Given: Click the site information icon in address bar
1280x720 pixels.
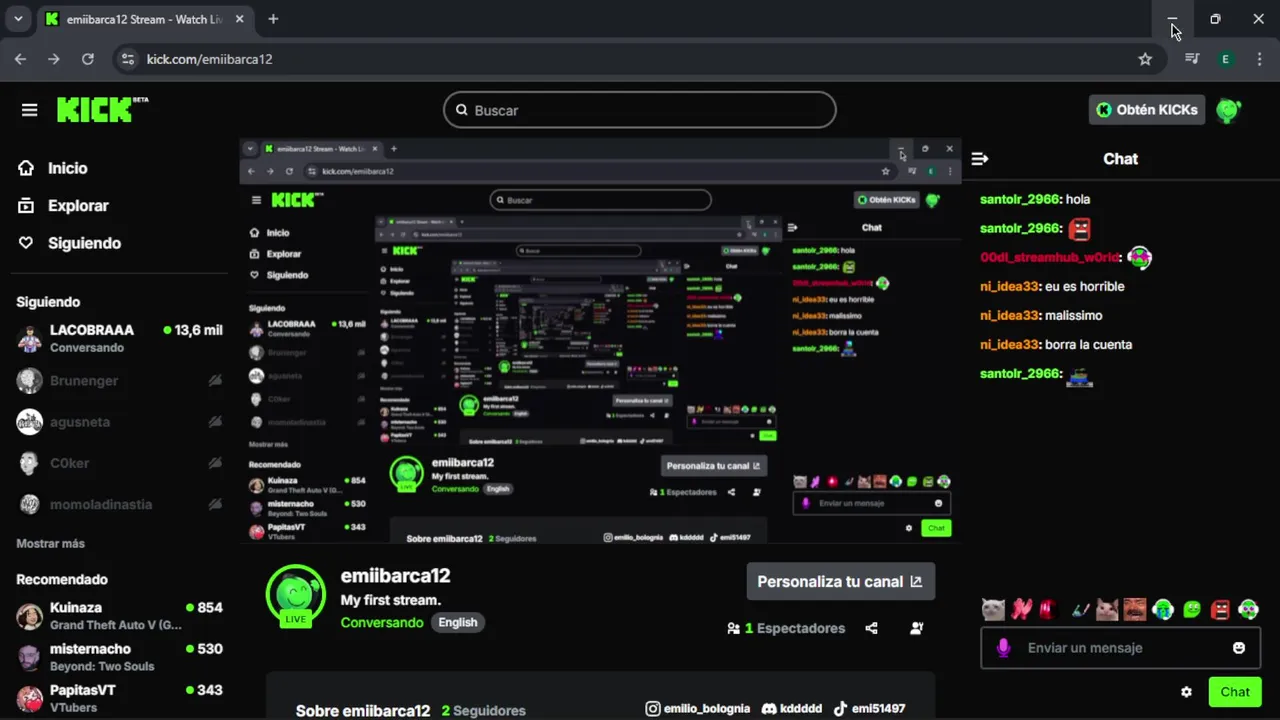Looking at the screenshot, I should tap(127, 59).
